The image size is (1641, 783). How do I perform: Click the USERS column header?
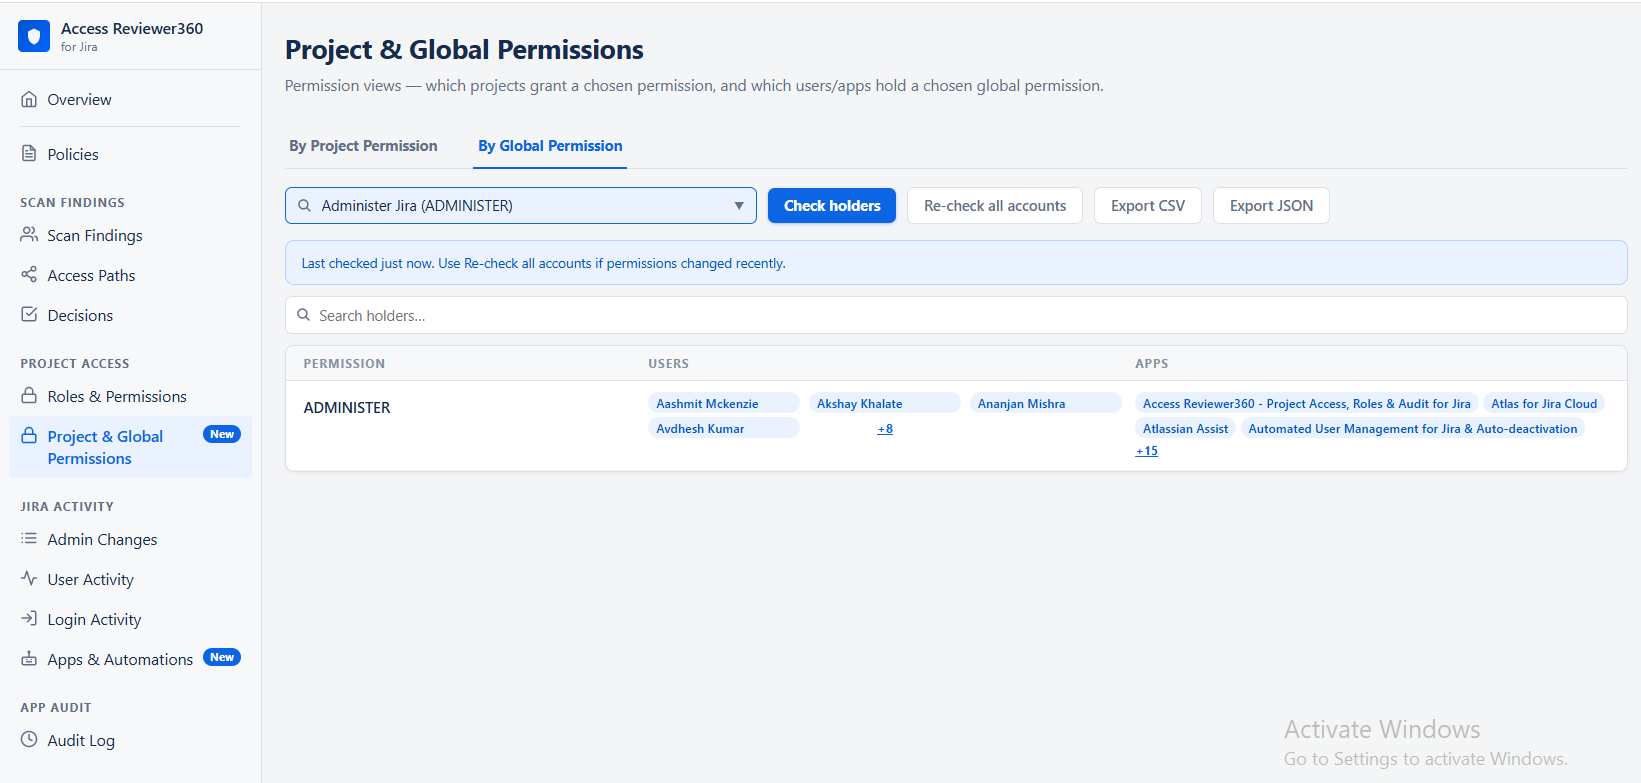668,364
